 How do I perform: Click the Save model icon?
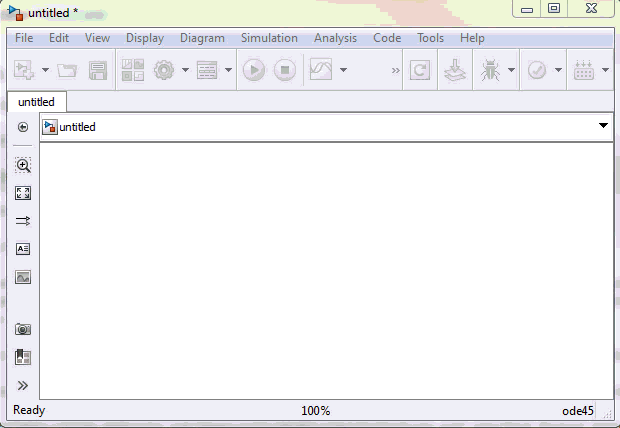pos(98,70)
